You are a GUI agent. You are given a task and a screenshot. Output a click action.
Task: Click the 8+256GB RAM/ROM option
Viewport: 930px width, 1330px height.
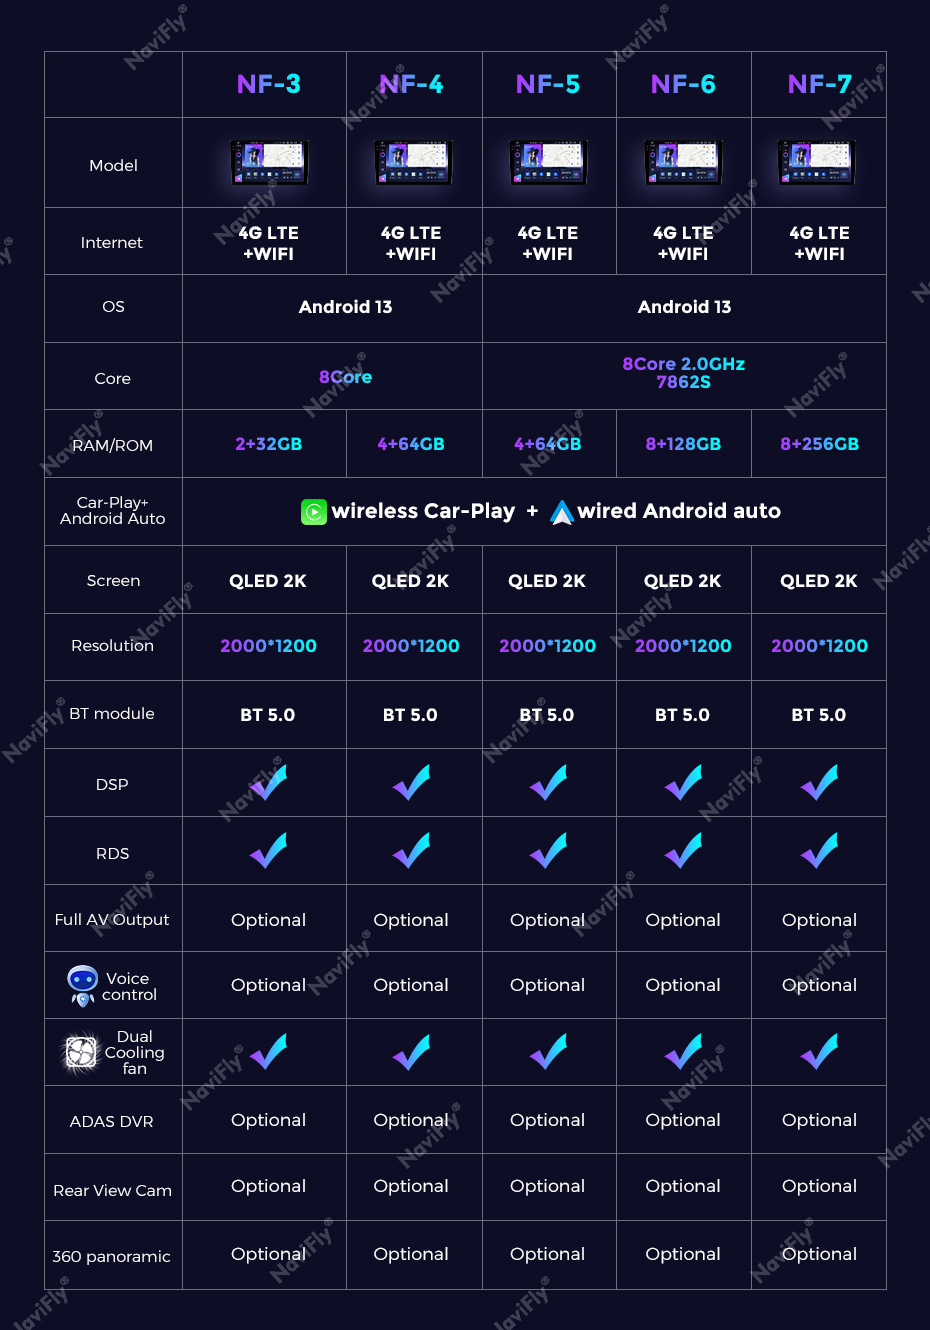point(819,444)
